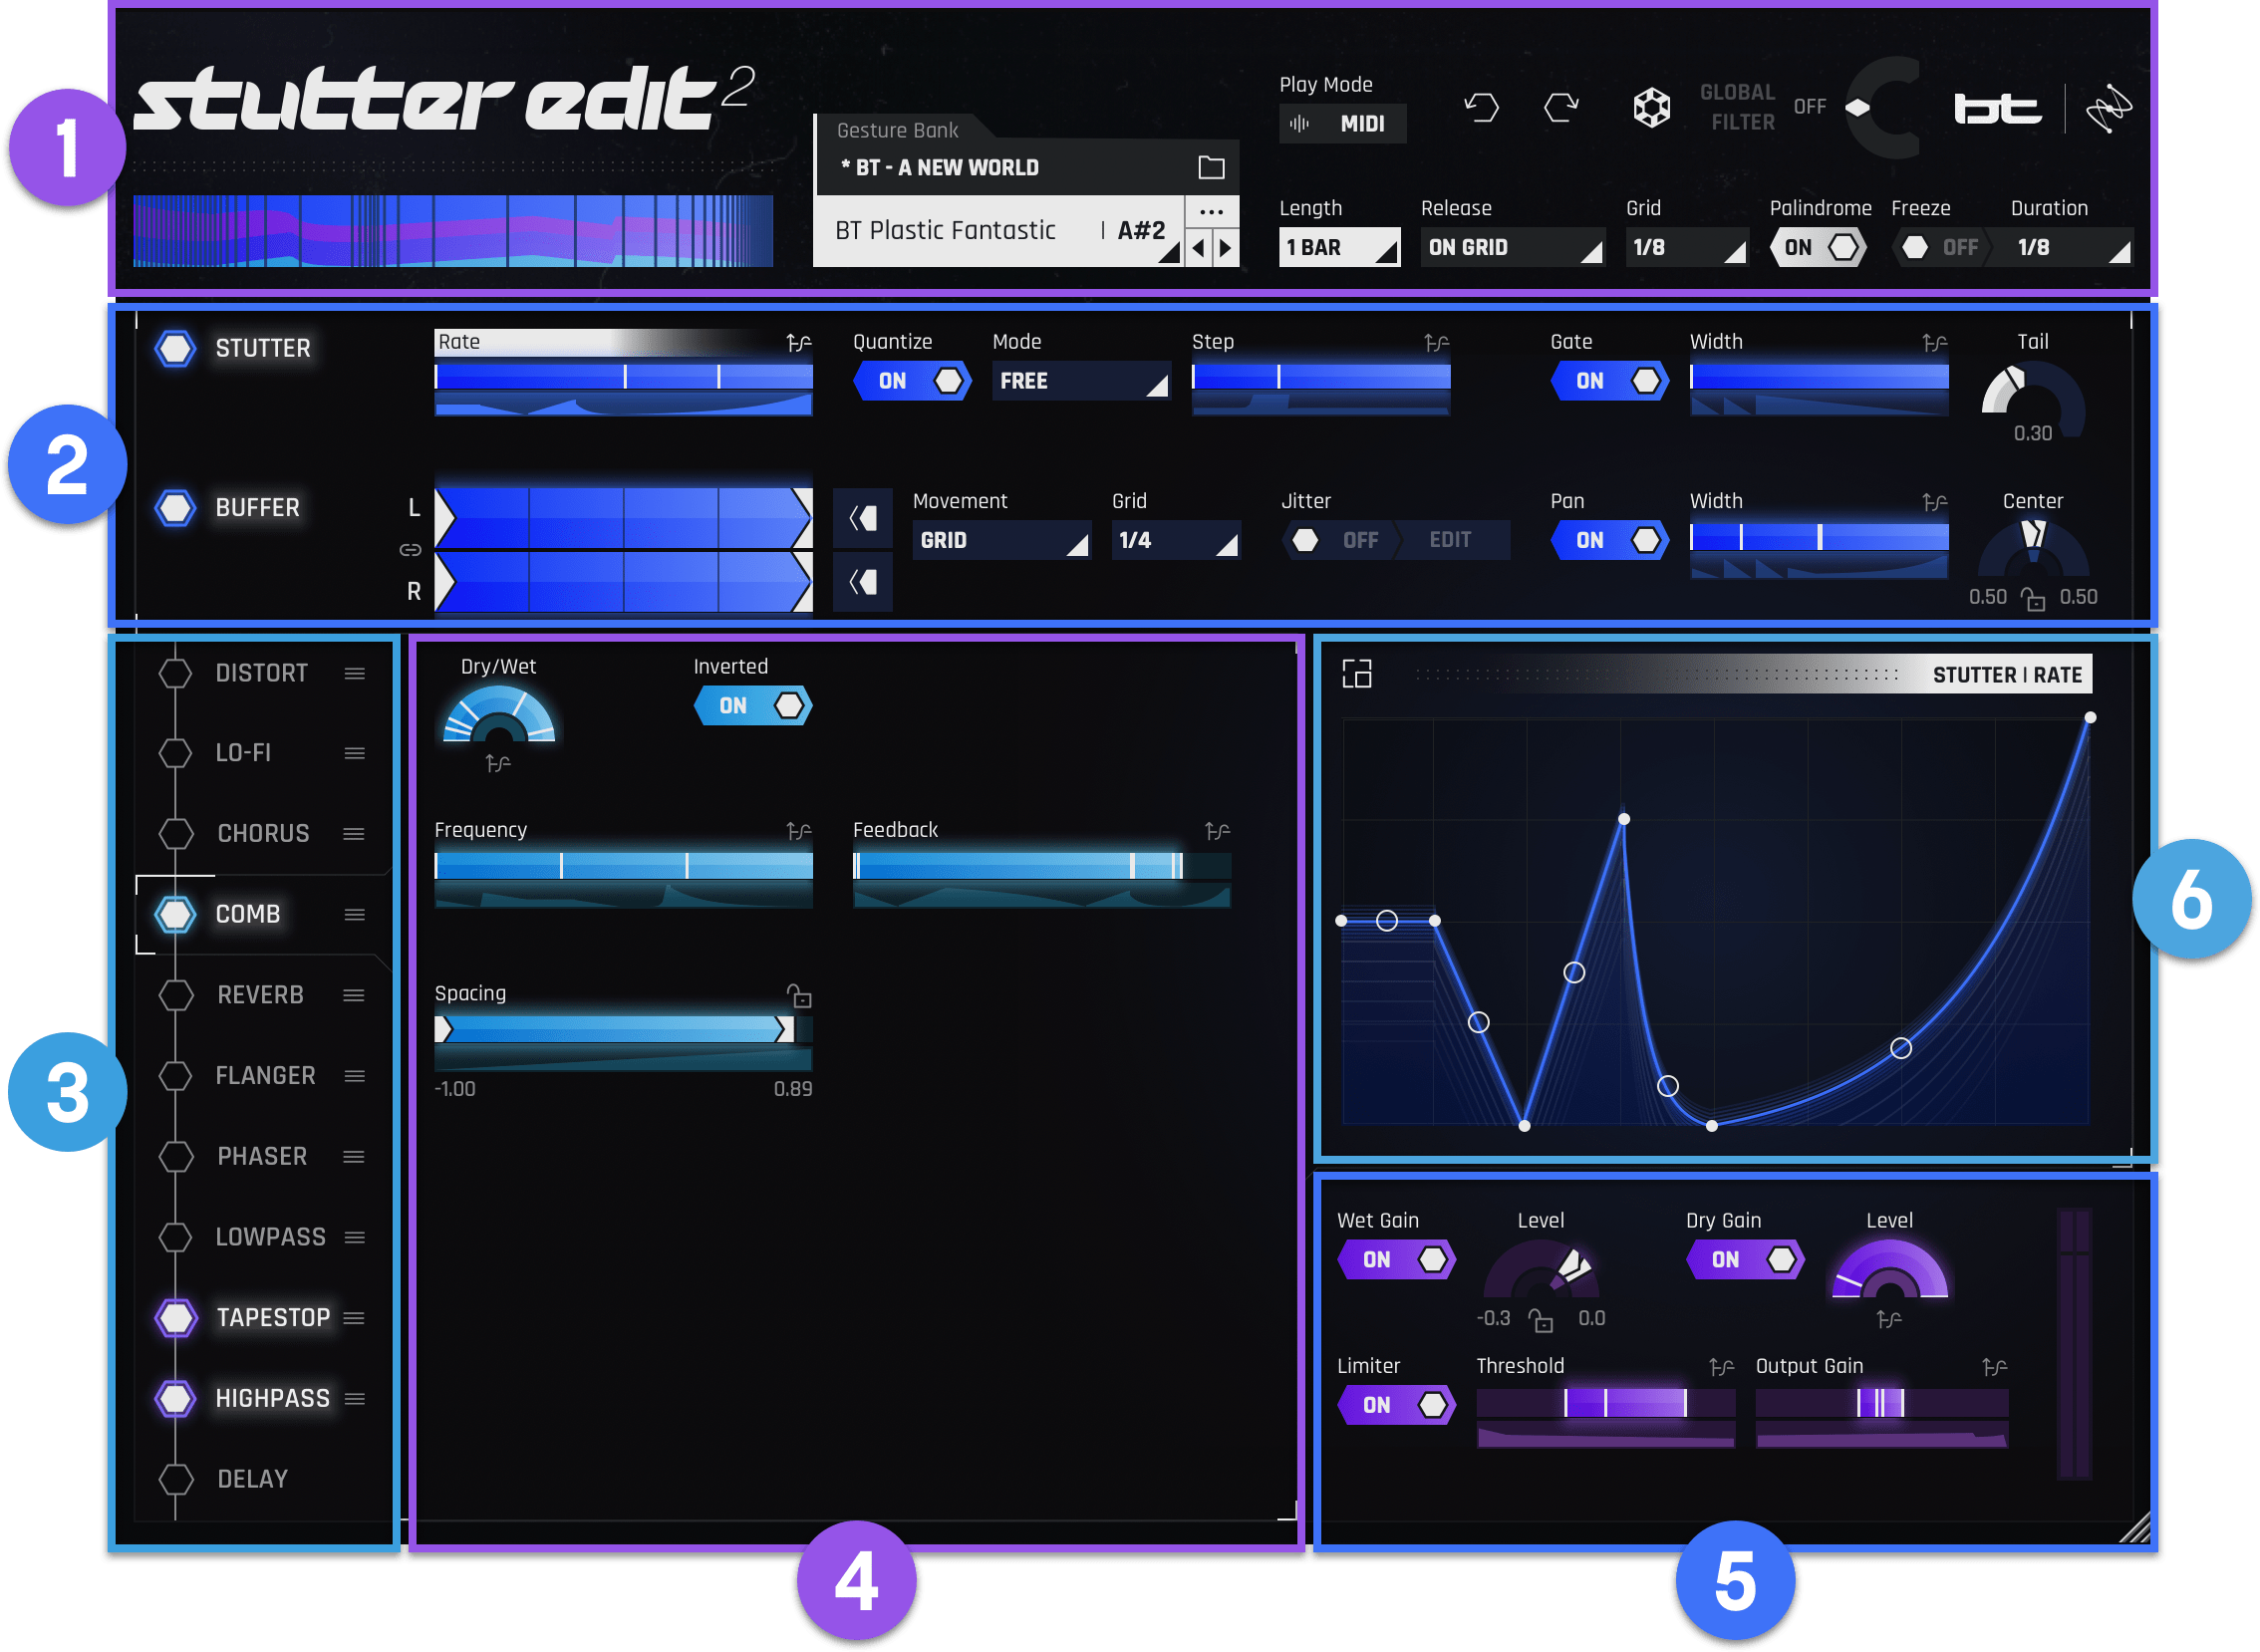Enable the Buffer module power hexagon

point(175,508)
